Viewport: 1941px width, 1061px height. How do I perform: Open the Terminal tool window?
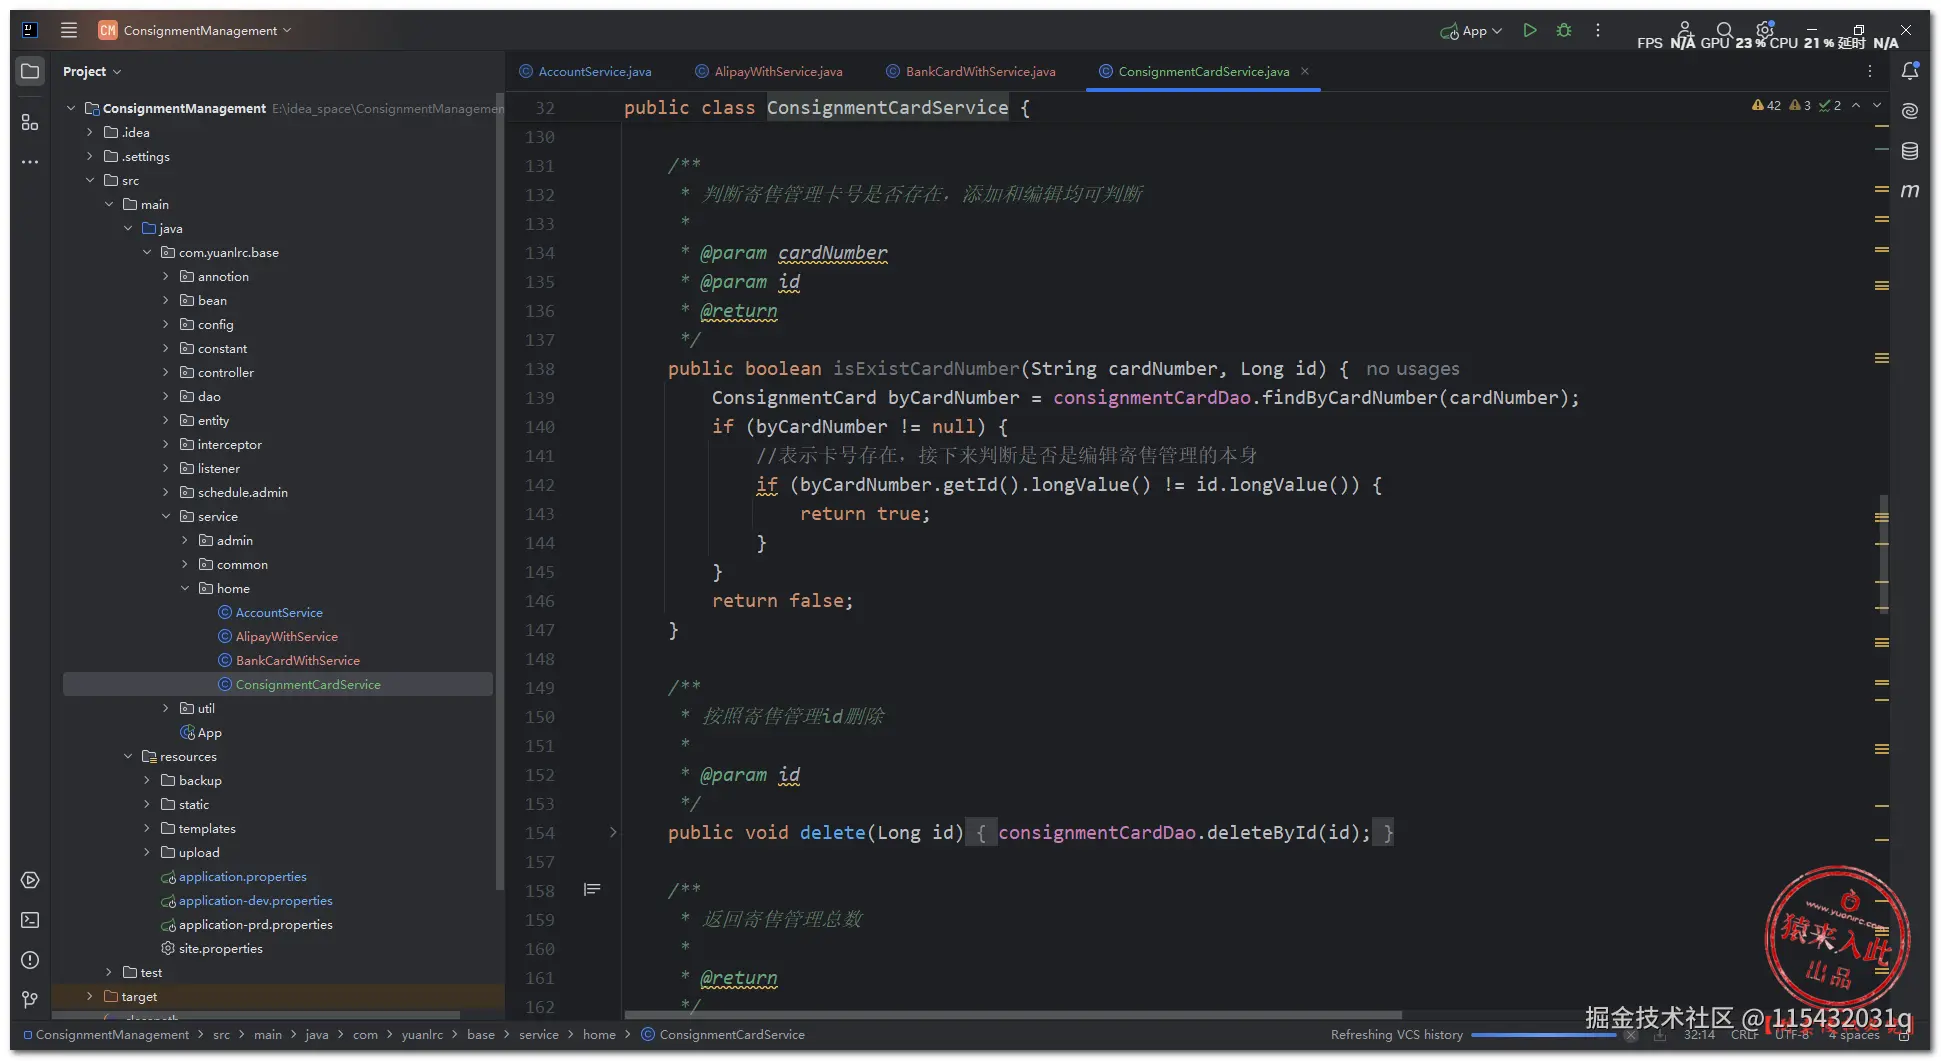[30, 920]
